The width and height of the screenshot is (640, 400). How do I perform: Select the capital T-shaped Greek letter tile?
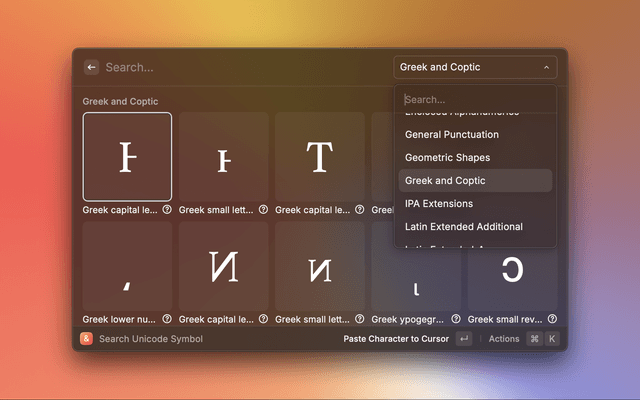pos(319,156)
